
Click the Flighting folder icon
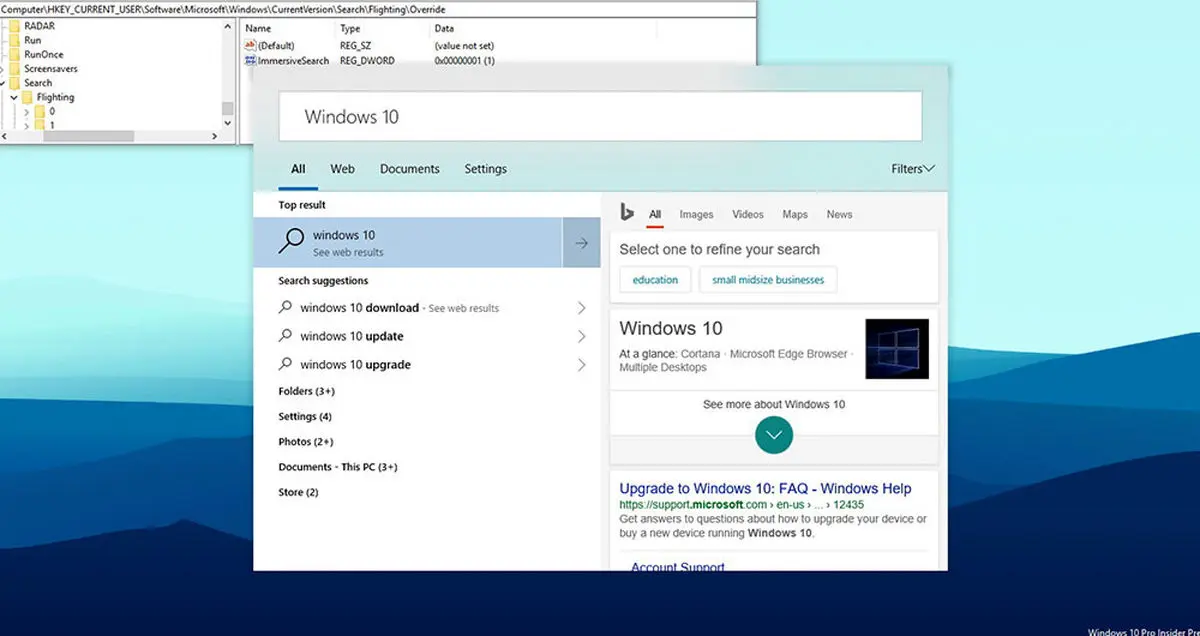pos(27,97)
